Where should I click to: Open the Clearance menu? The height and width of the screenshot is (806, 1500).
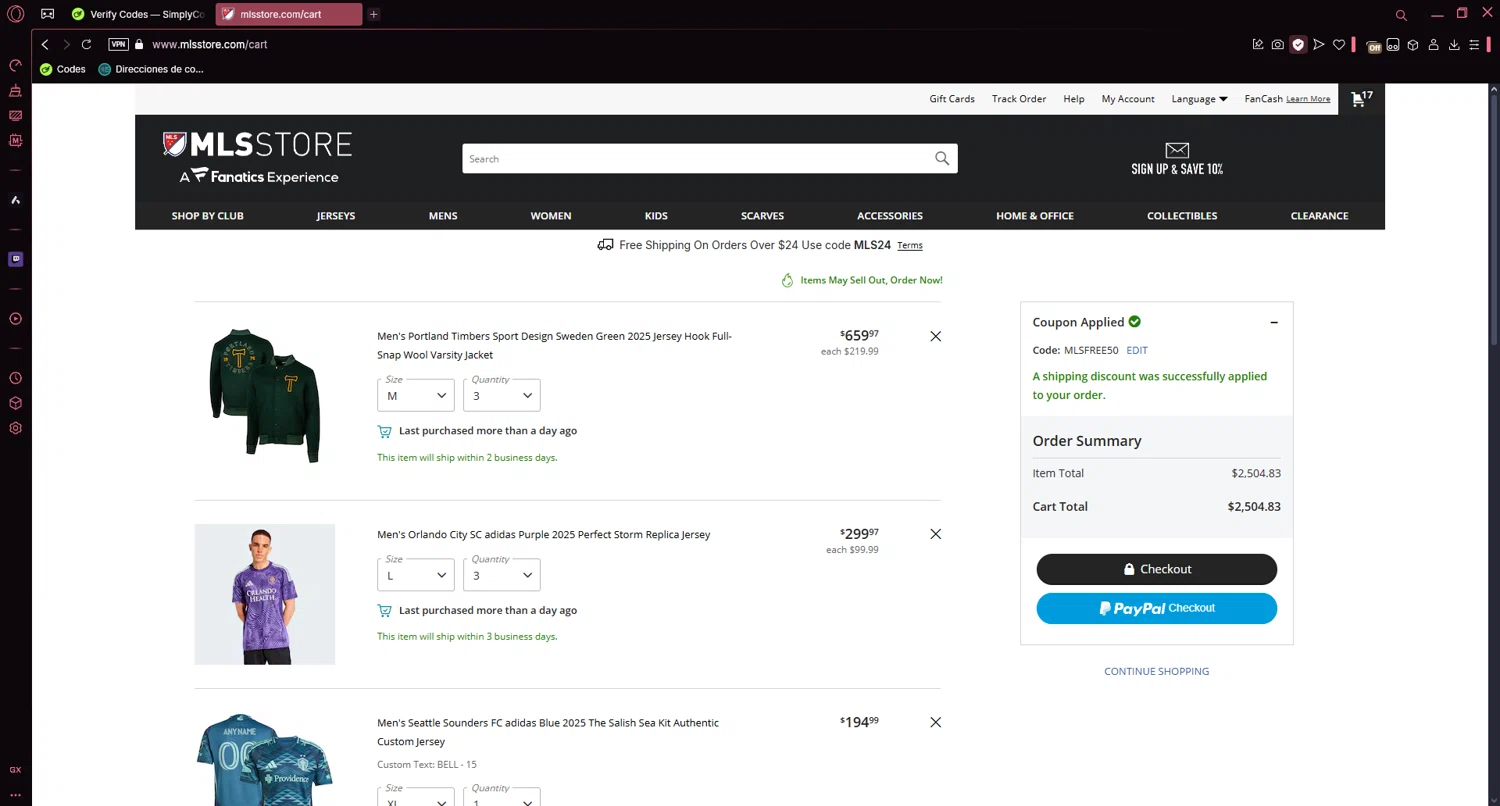click(1320, 216)
